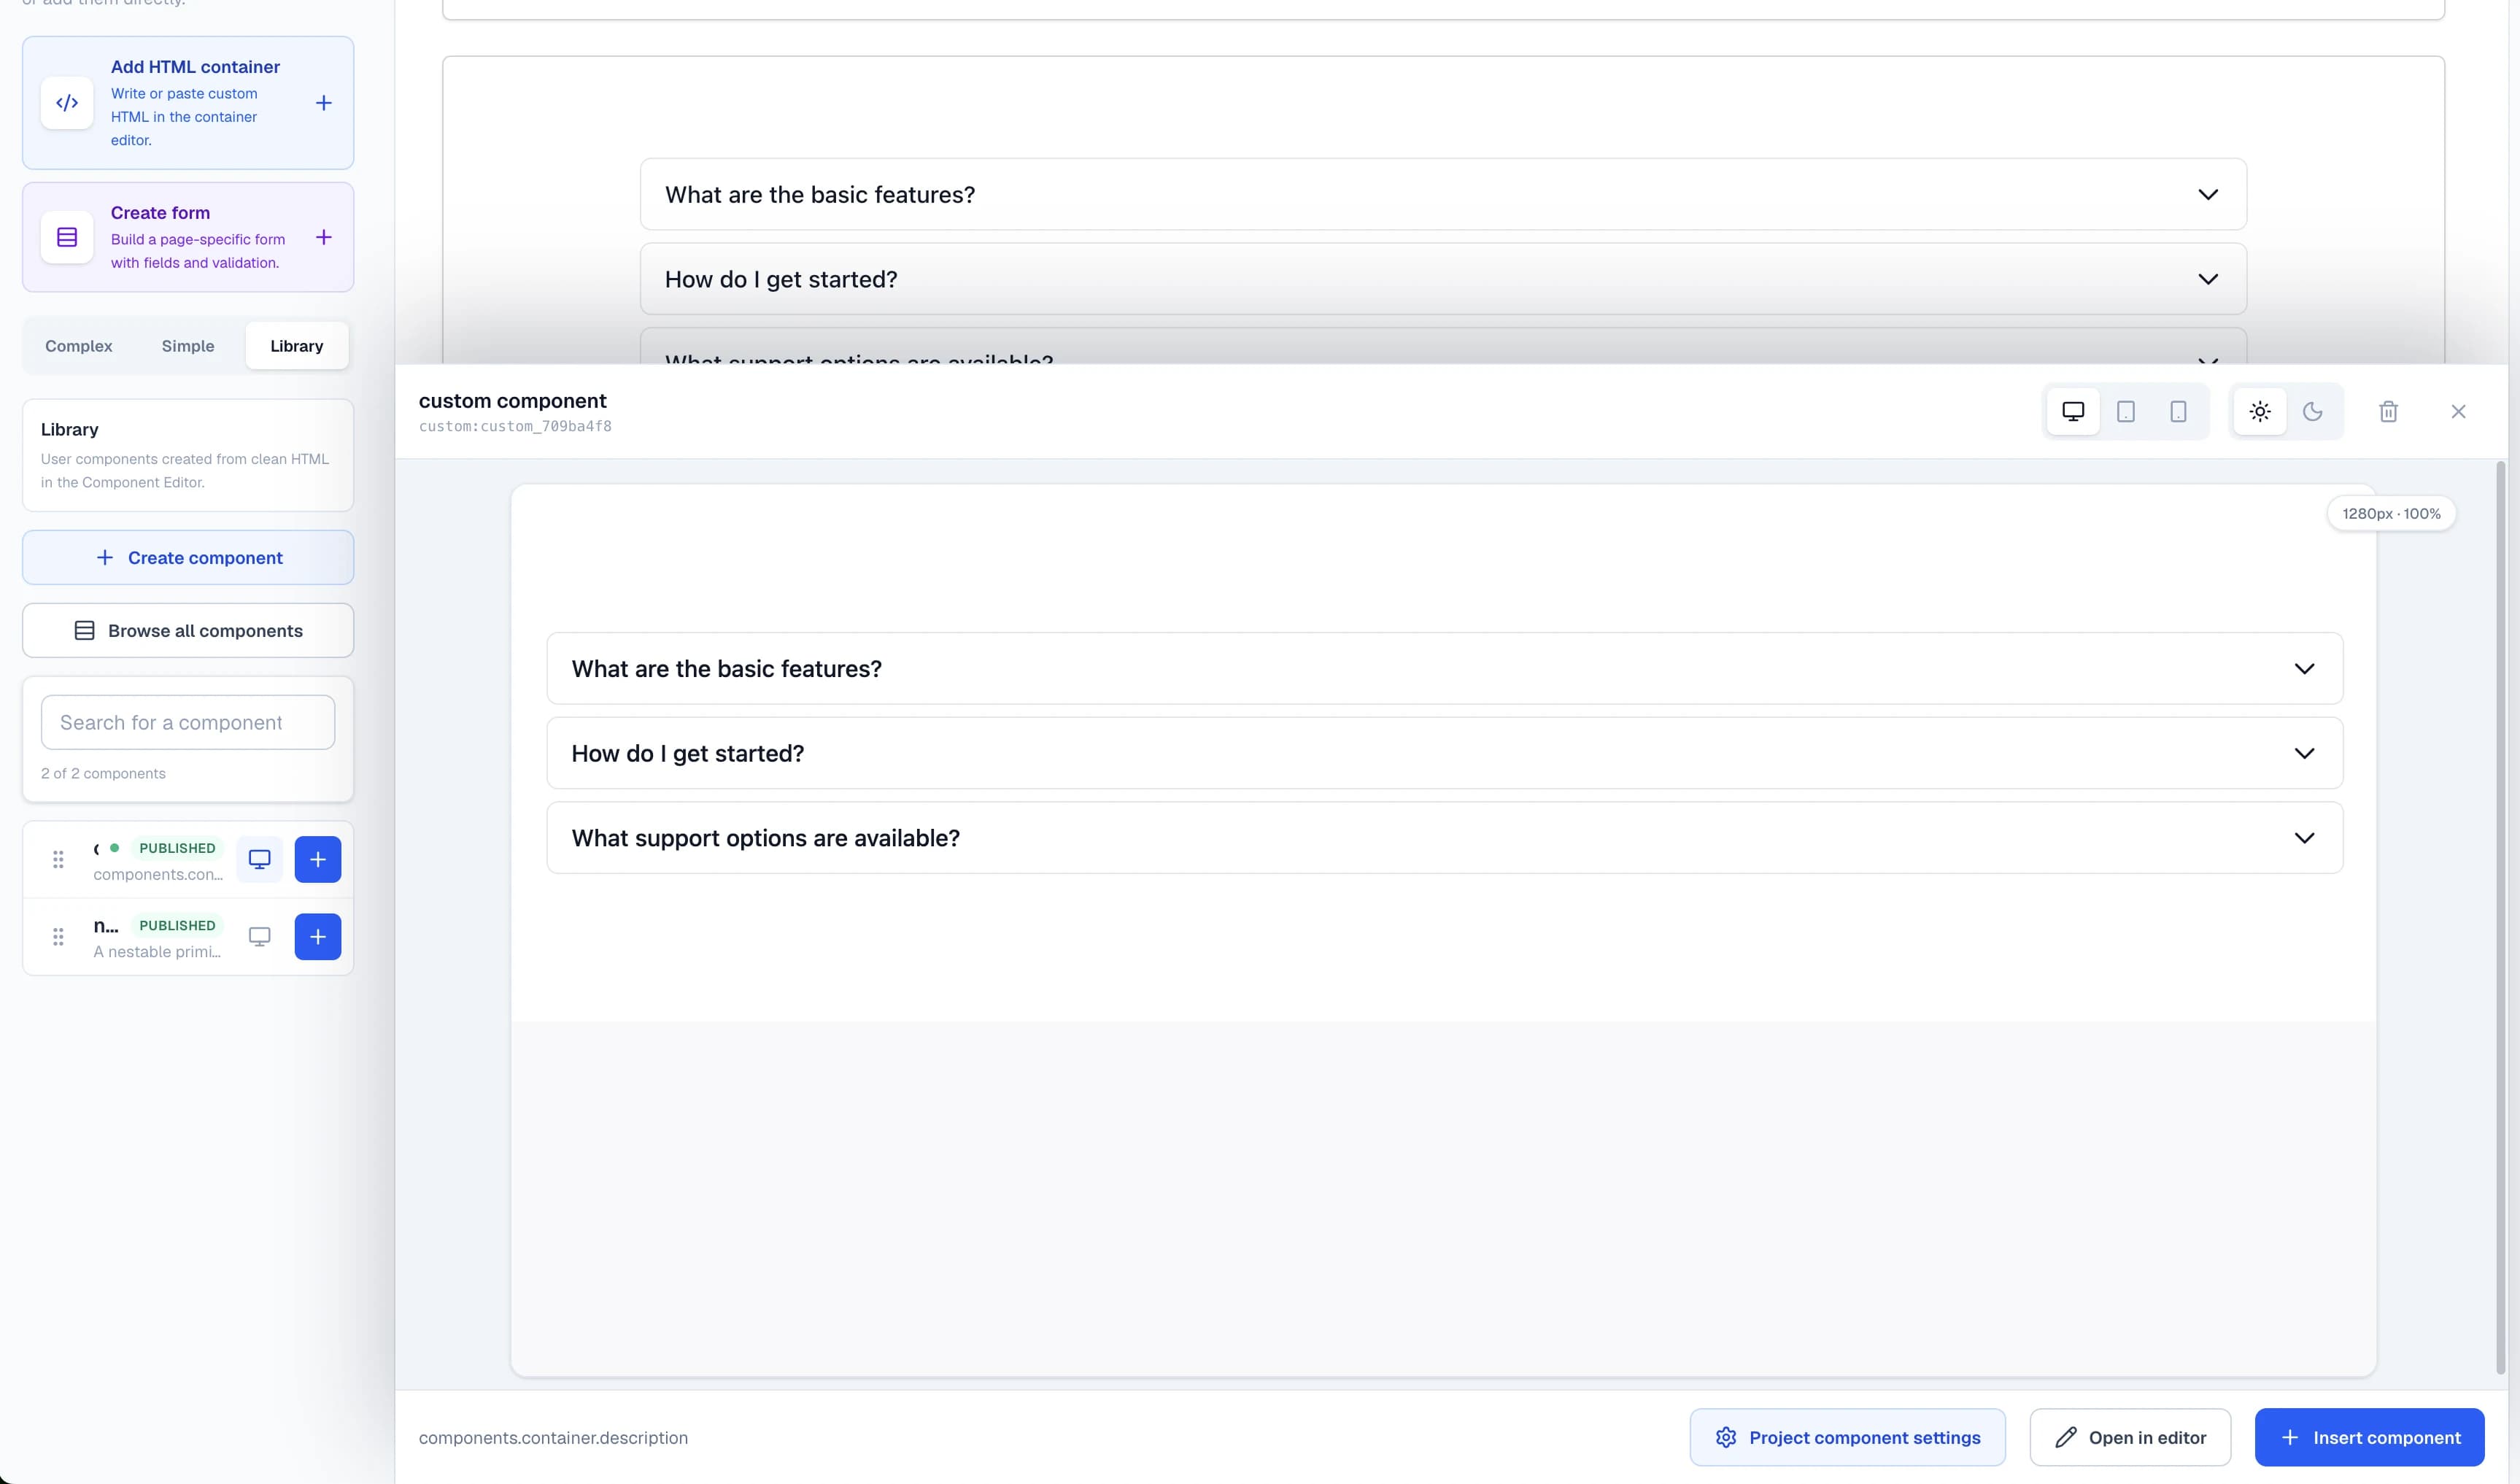Click the Create component button
Screen dimensions: 2520x1484
pos(188,558)
